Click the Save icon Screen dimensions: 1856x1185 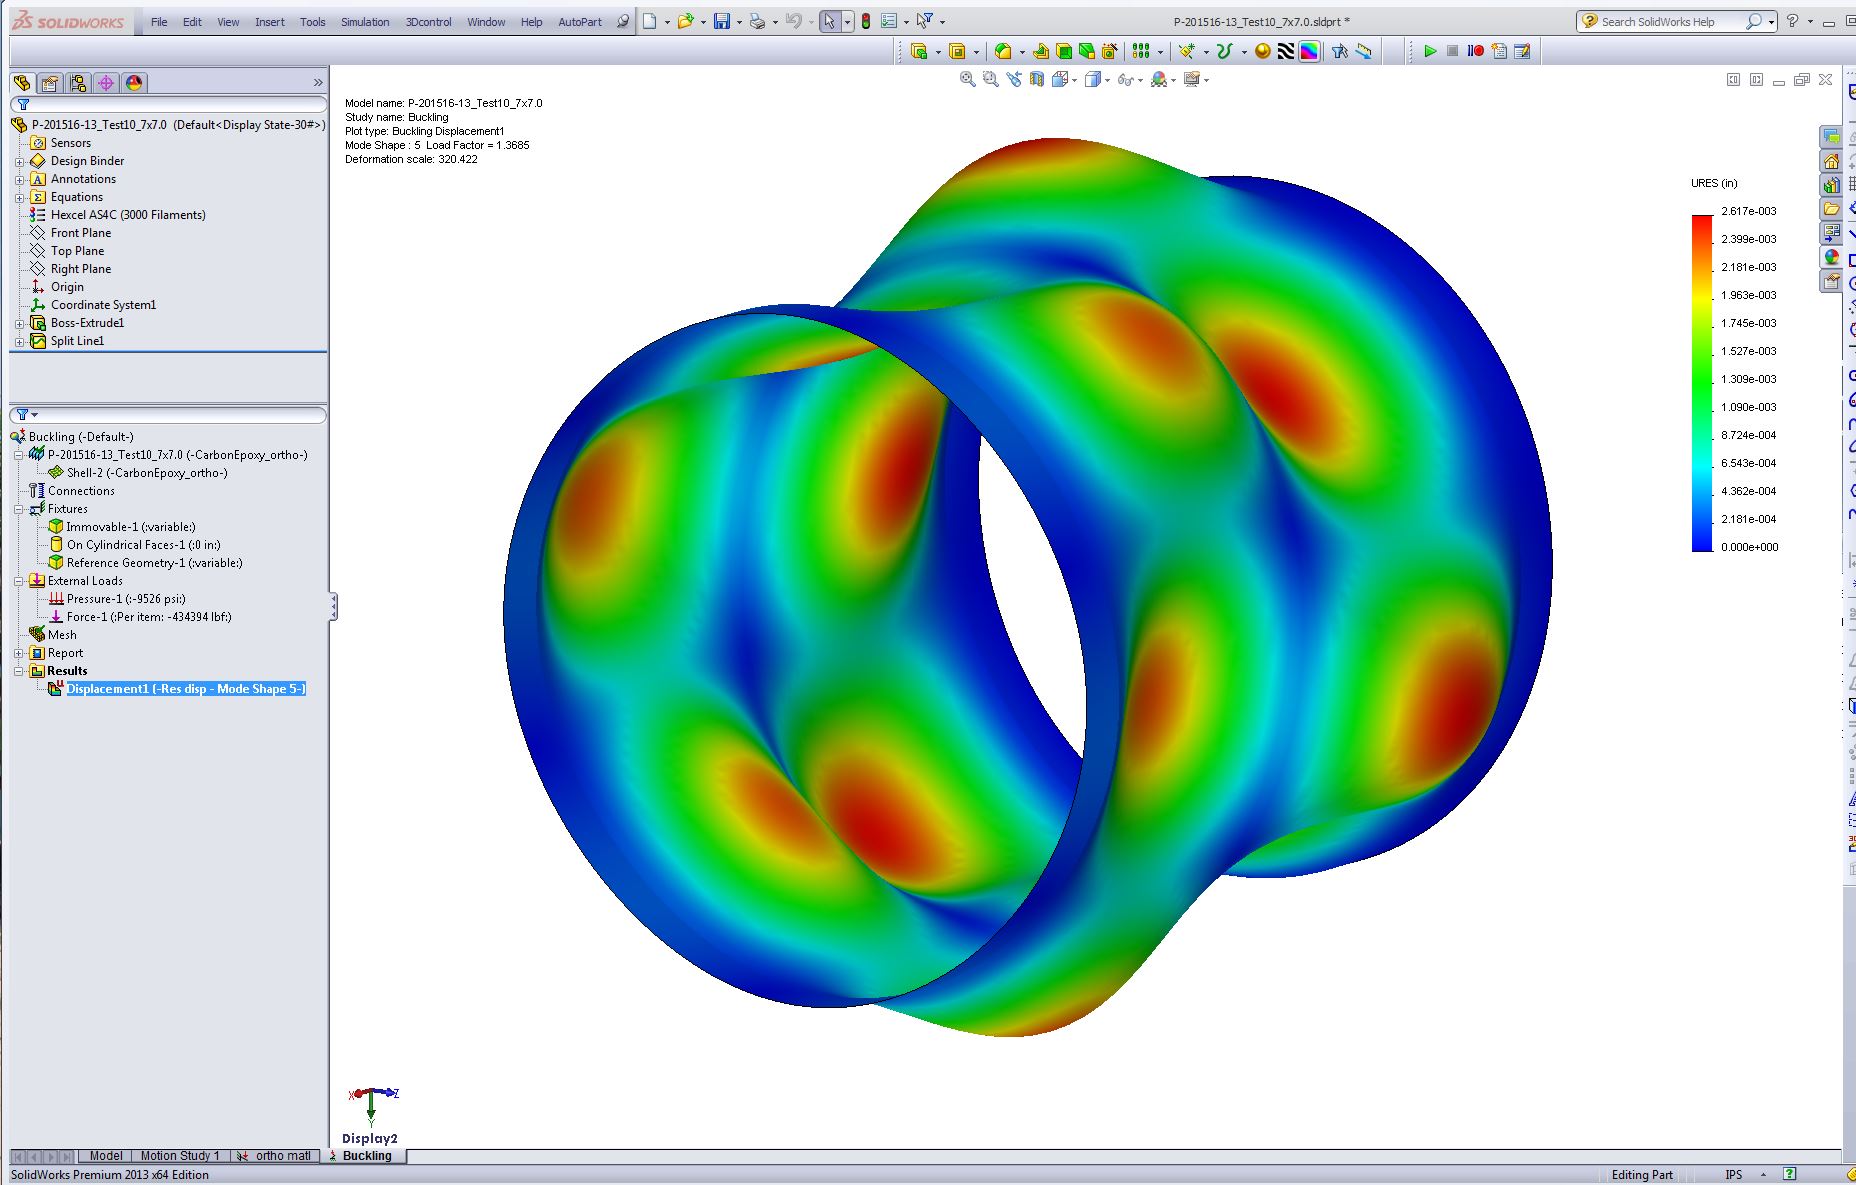(722, 21)
